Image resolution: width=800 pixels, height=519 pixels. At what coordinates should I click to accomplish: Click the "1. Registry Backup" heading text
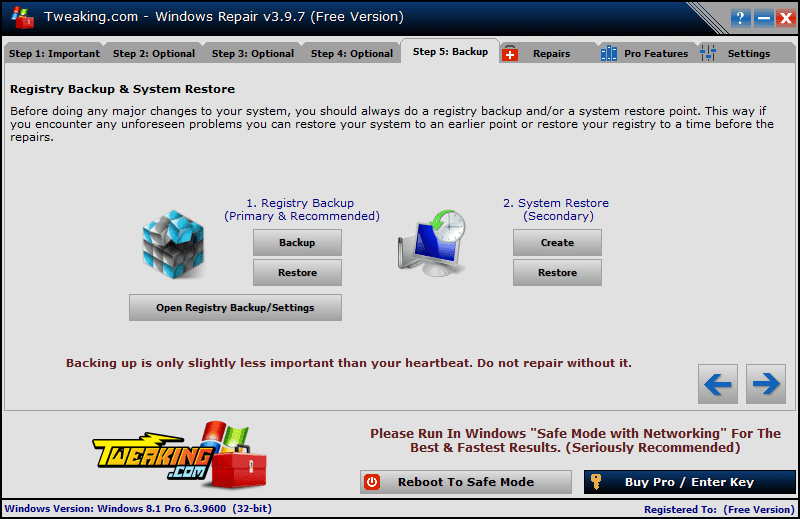click(x=300, y=203)
